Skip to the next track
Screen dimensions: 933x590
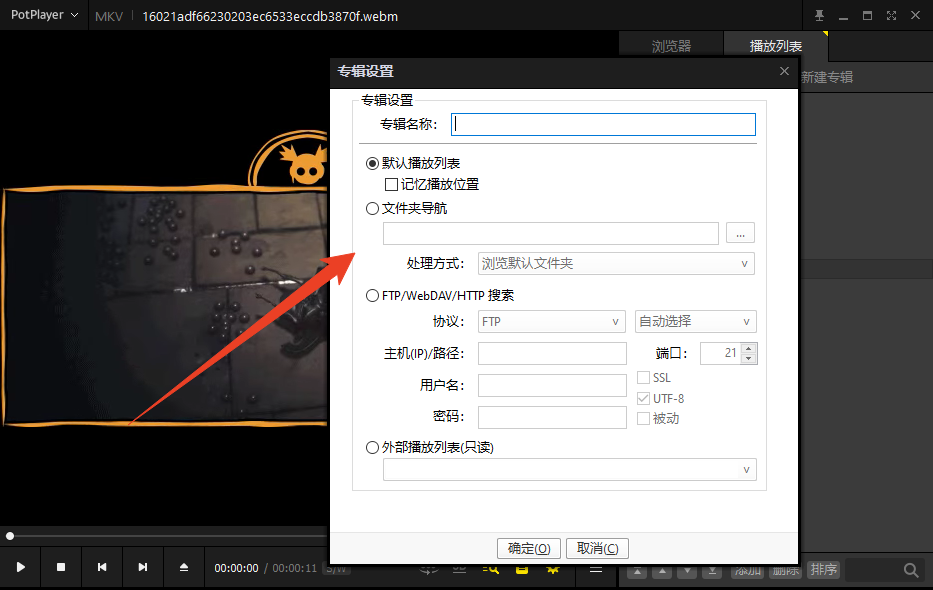143,567
